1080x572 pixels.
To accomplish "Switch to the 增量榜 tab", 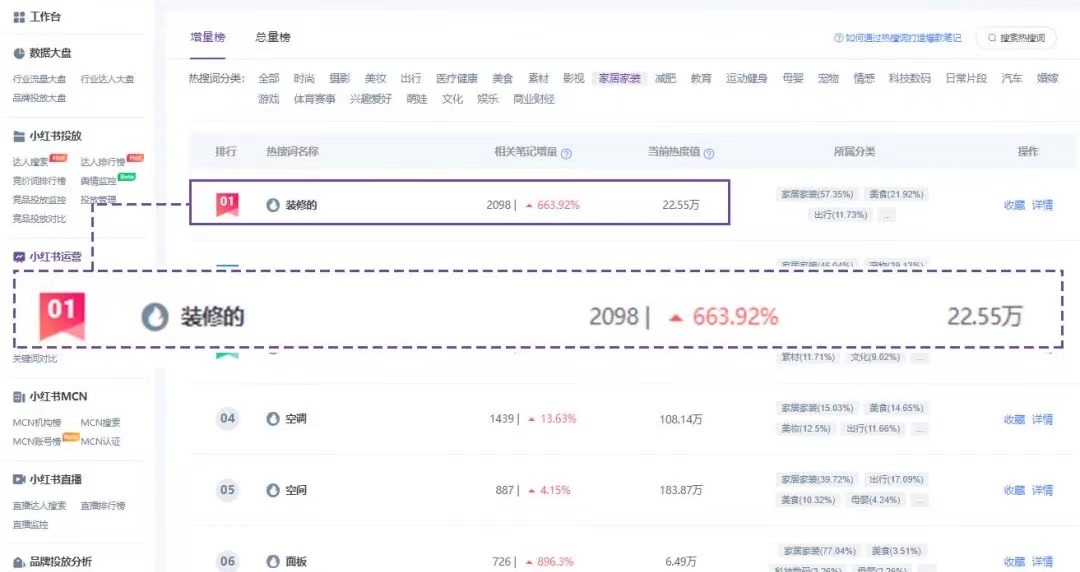I will click(x=208, y=37).
